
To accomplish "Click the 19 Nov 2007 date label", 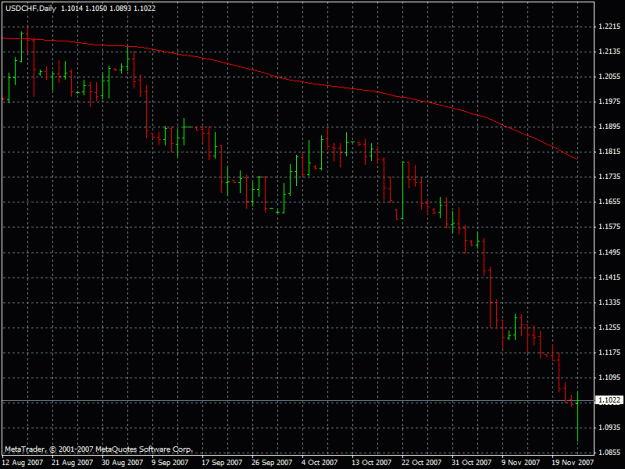I will (572, 462).
